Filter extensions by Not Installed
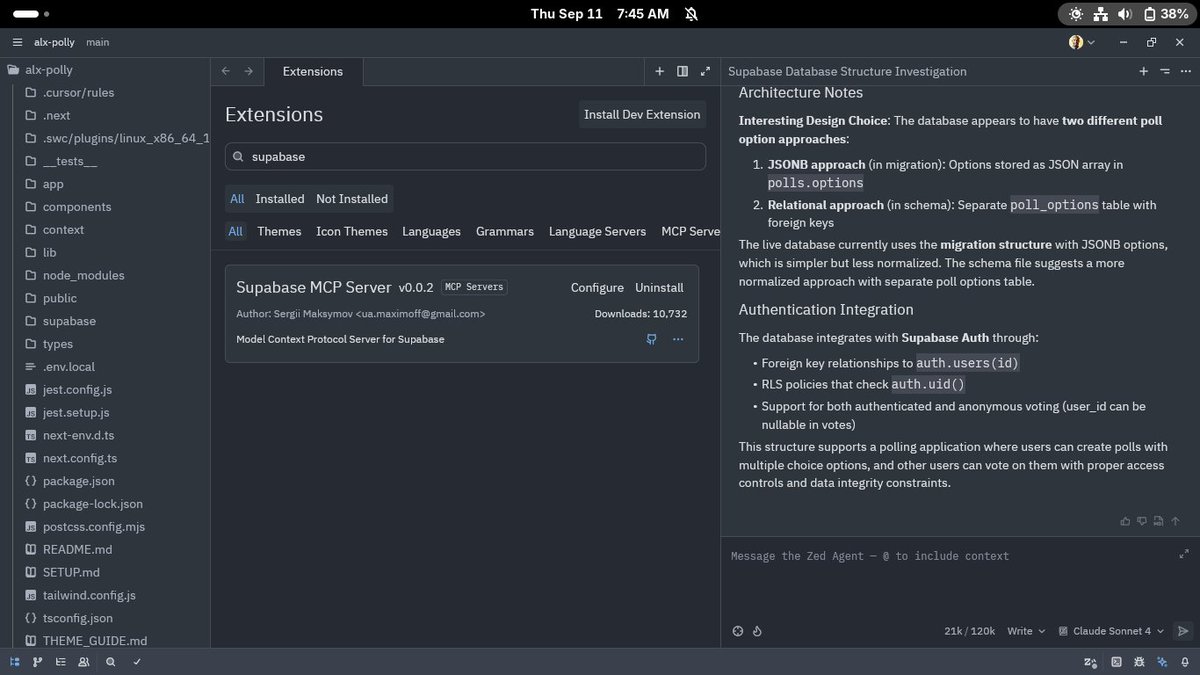Screen dimensions: 1200x675 [351, 198]
